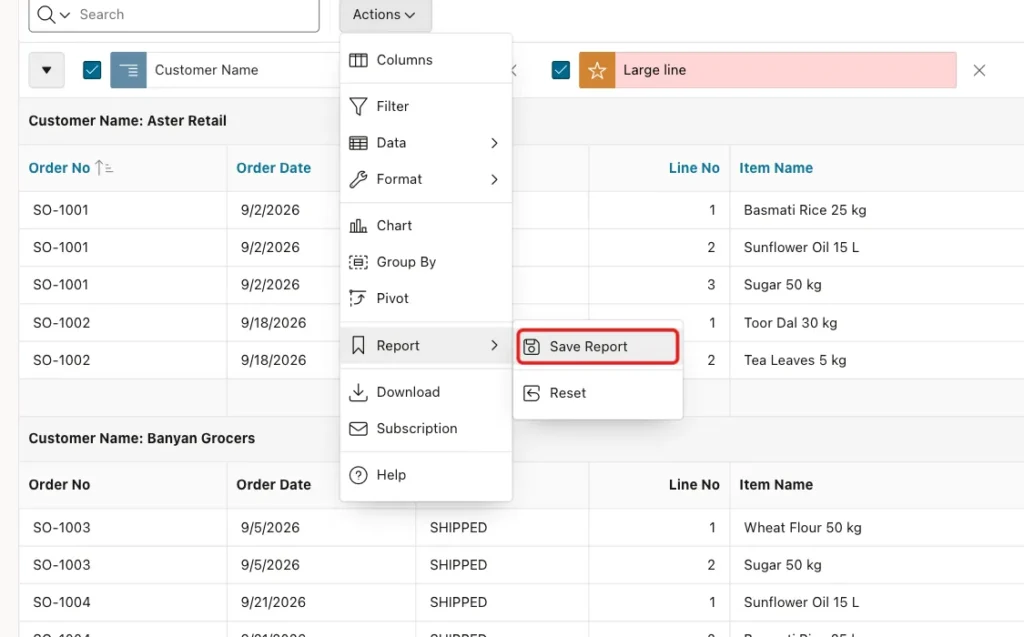Select Group By menu entry
The image size is (1024, 637).
pyautogui.click(x=426, y=262)
